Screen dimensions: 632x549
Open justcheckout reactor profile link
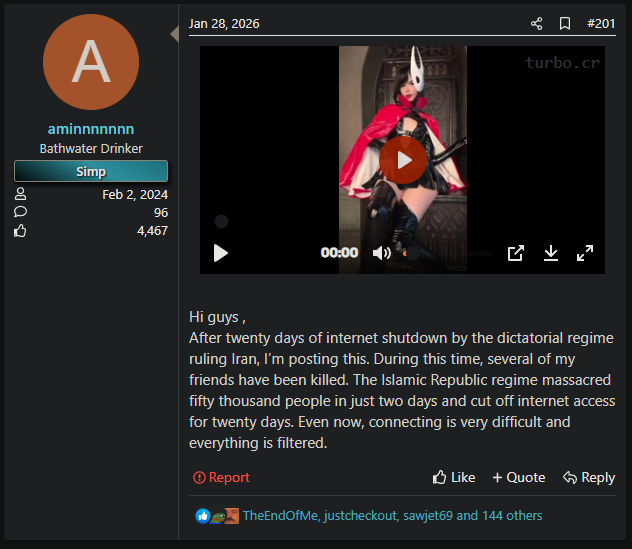pyautogui.click(x=361, y=516)
